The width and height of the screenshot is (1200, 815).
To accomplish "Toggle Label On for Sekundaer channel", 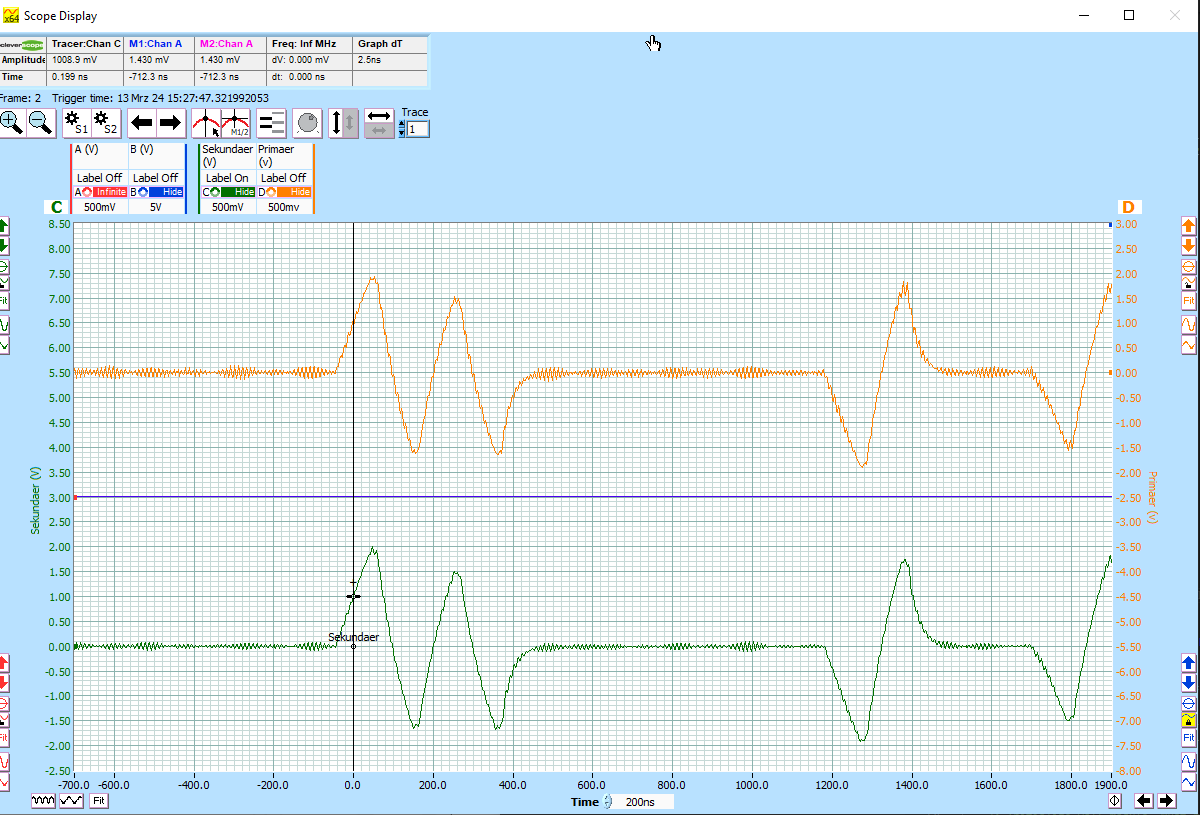I will point(227,178).
